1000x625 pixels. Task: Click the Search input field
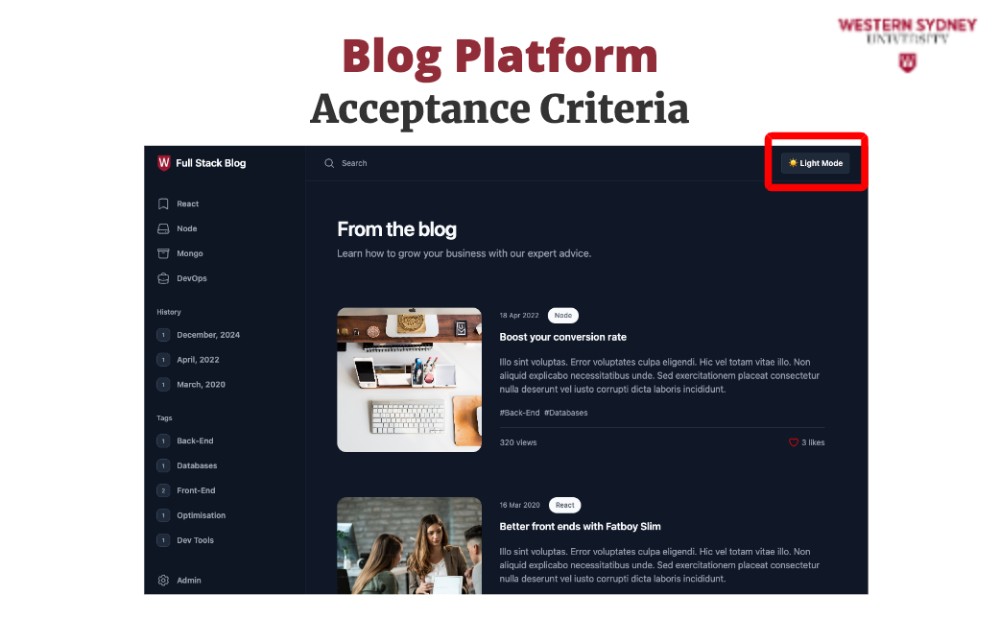point(536,163)
